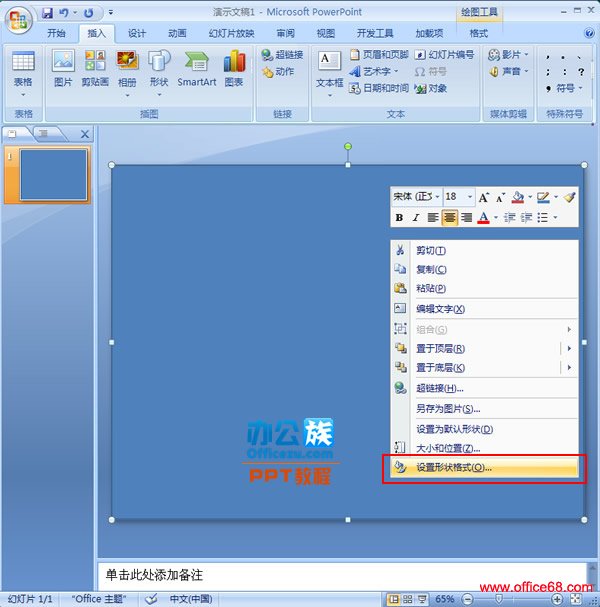Click the zoom out minus button
The image size is (600, 607).
(x=468, y=599)
